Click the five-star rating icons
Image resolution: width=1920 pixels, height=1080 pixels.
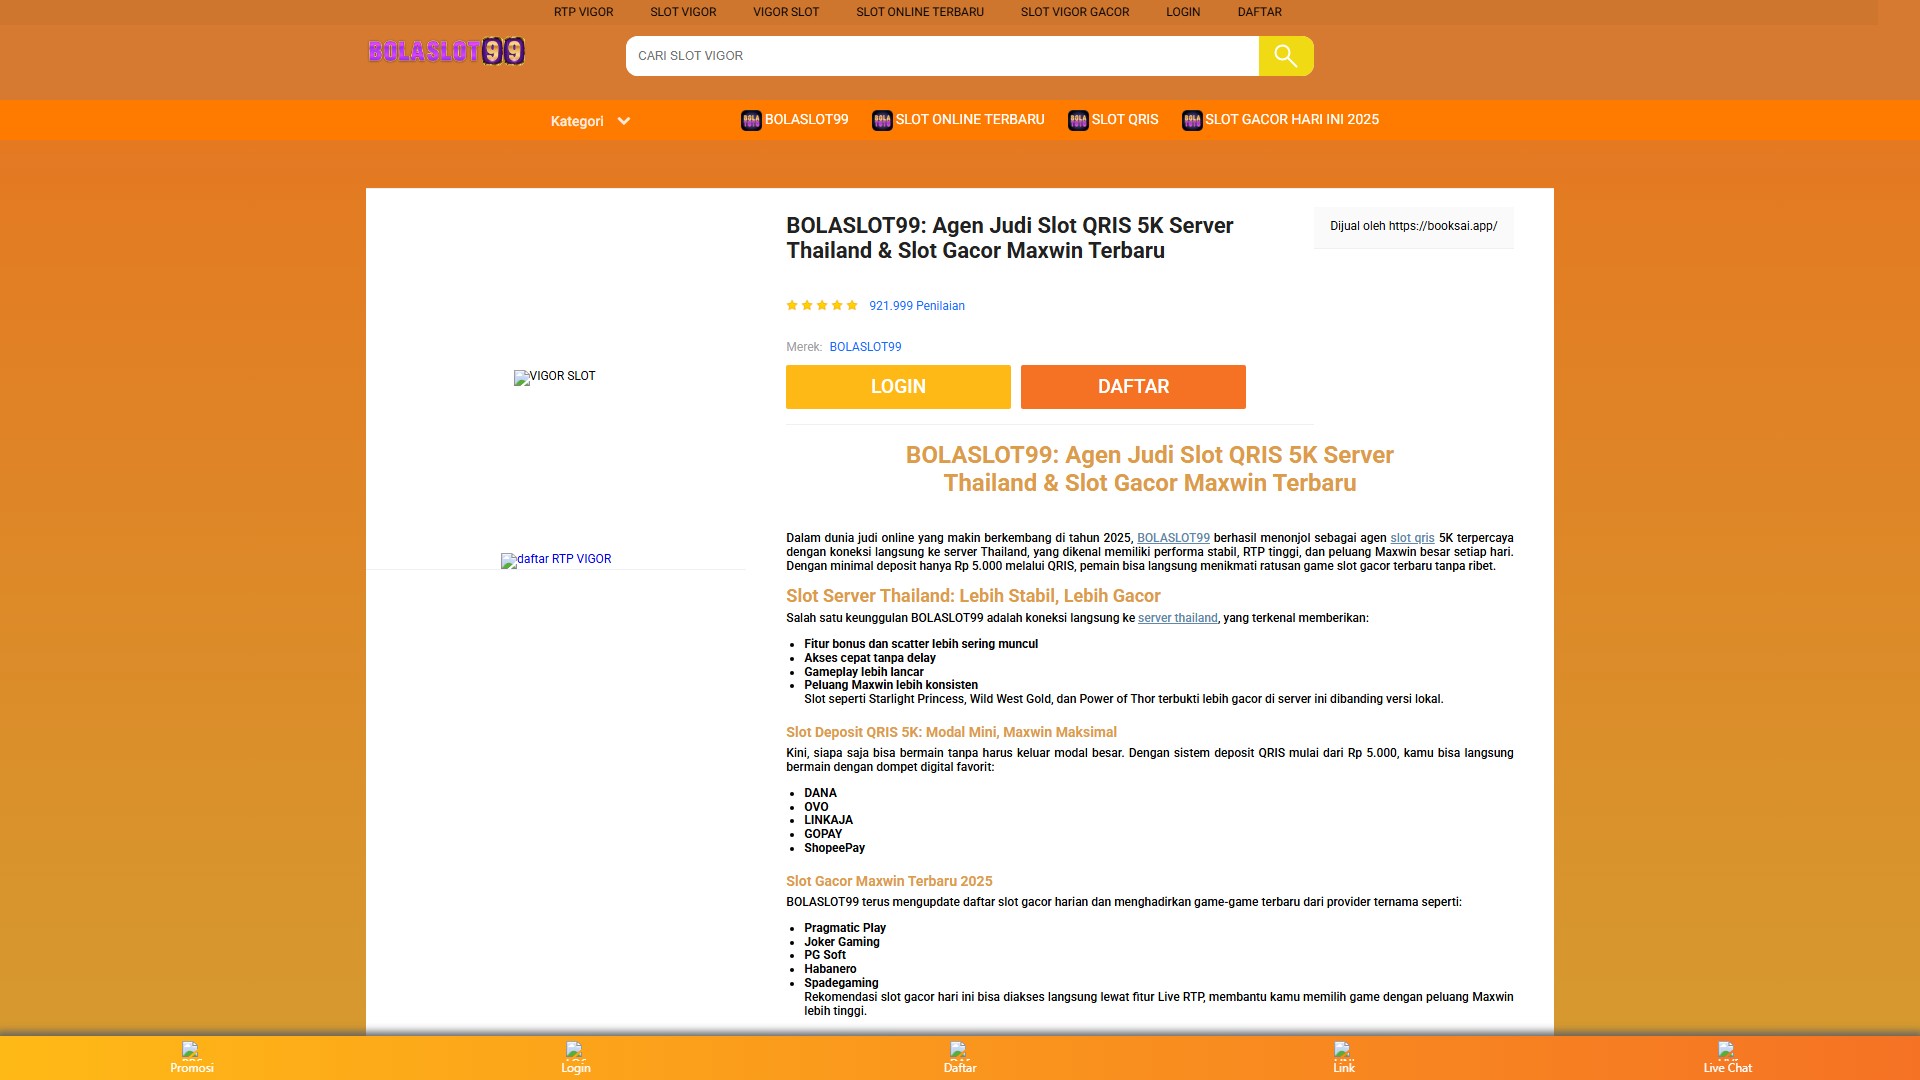coord(822,306)
